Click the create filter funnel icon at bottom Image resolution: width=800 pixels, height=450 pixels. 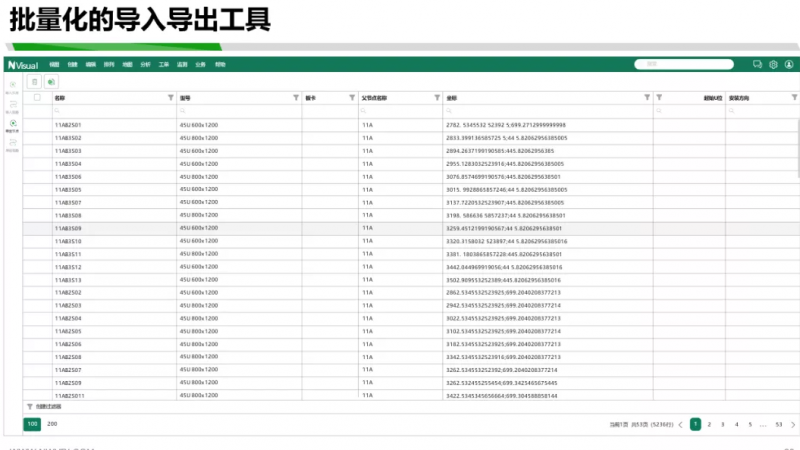pos(30,406)
